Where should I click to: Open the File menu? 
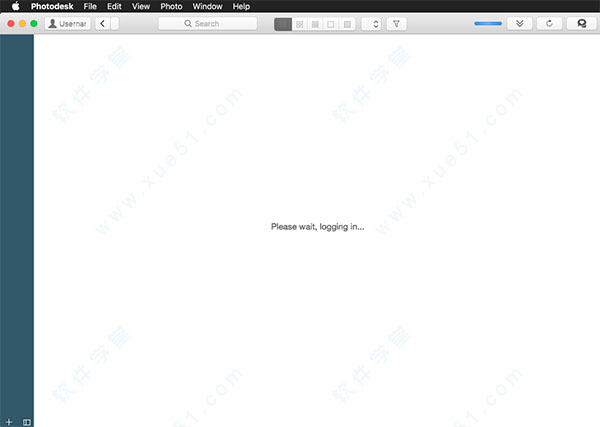click(90, 7)
